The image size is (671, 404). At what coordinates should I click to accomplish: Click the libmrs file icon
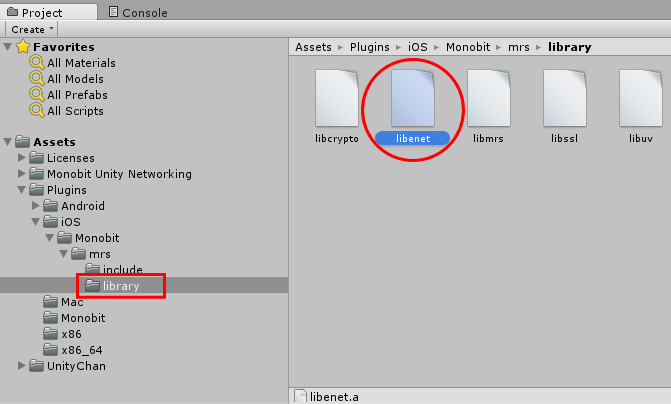[489, 98]
